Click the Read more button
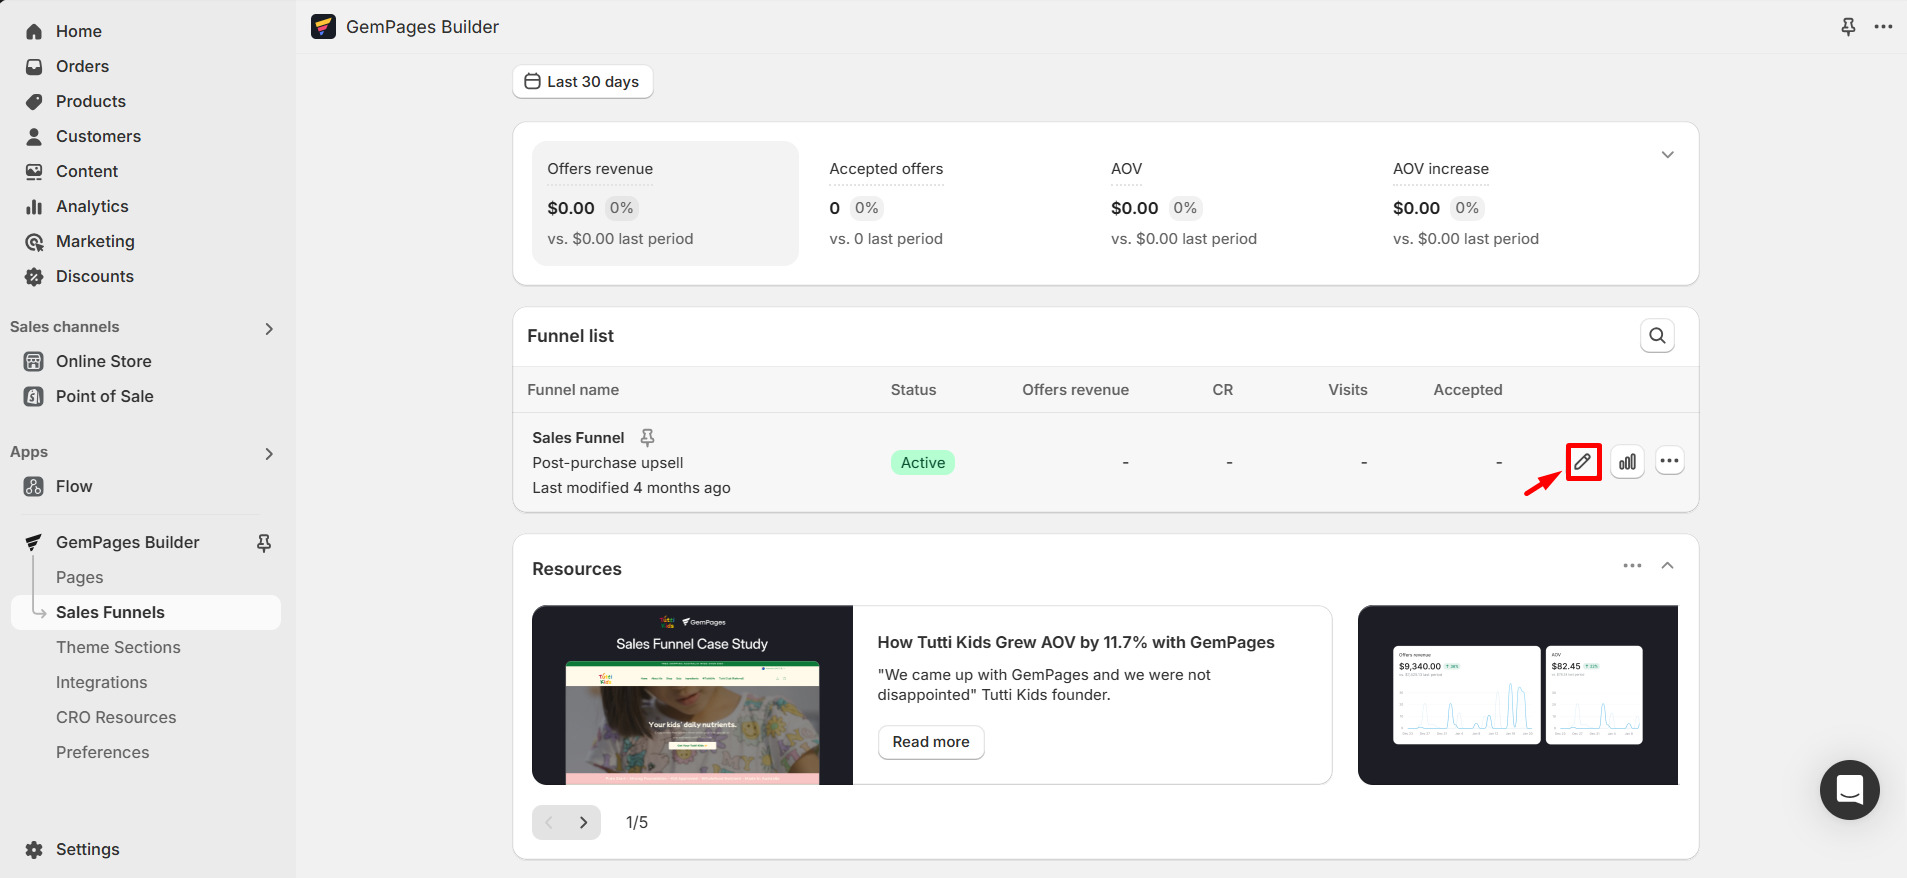1907x878 pixels. (x=930, y=742)
